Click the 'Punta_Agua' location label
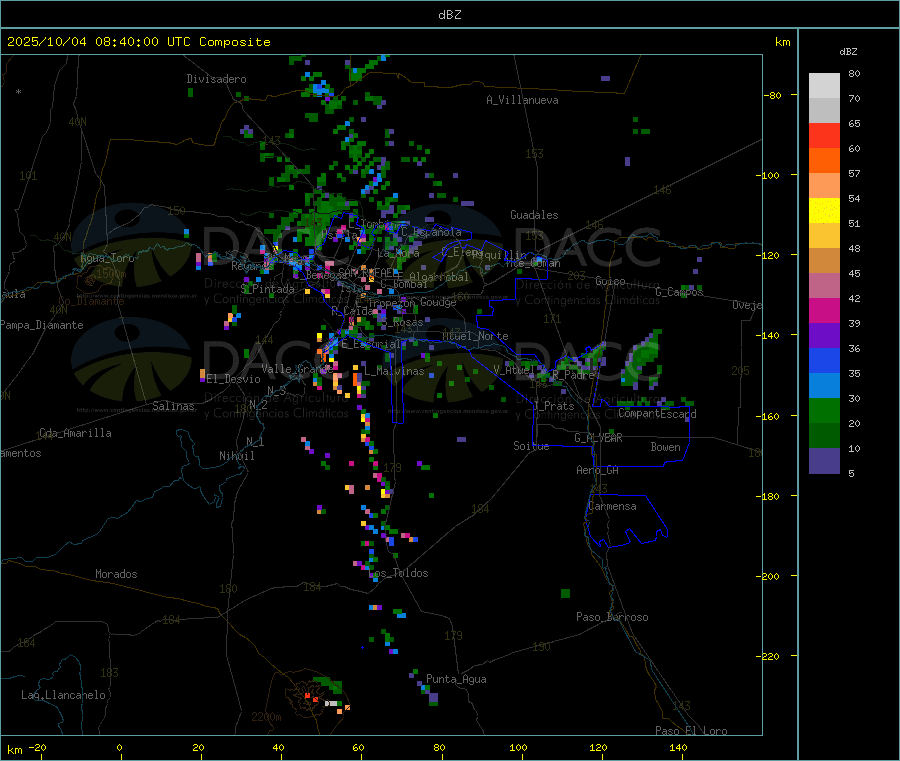The image size is (900, 761). [x=456, y=679]
